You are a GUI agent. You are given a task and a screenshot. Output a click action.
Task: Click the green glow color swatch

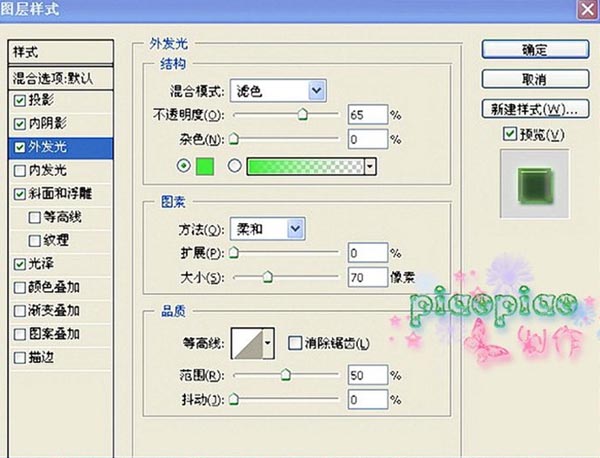point(205,166)
